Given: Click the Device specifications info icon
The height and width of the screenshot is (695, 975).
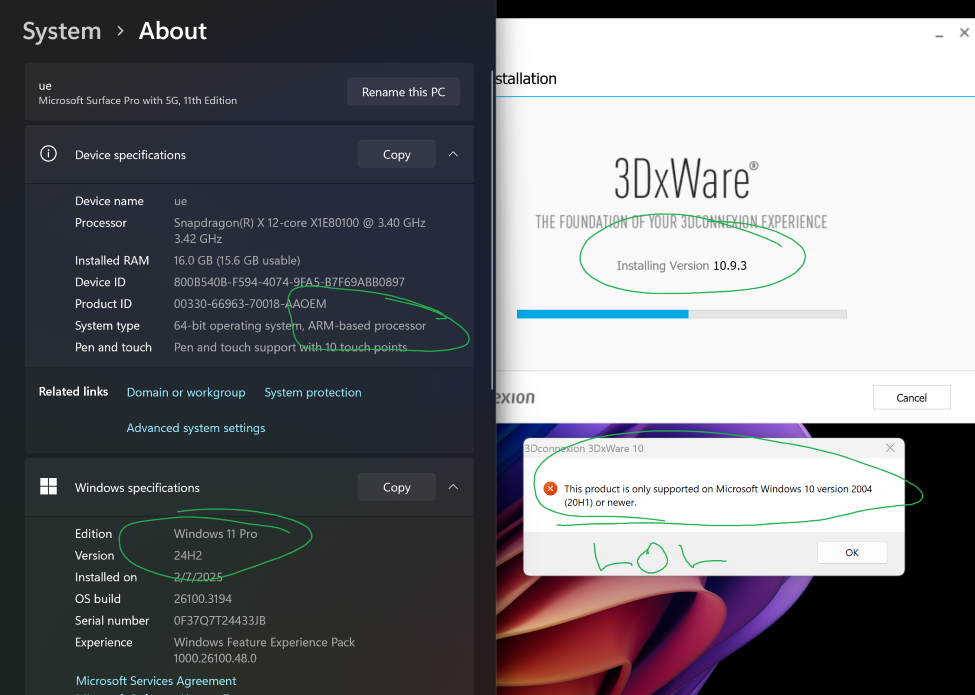Looking at the screenshot, I should click(48, 154).
